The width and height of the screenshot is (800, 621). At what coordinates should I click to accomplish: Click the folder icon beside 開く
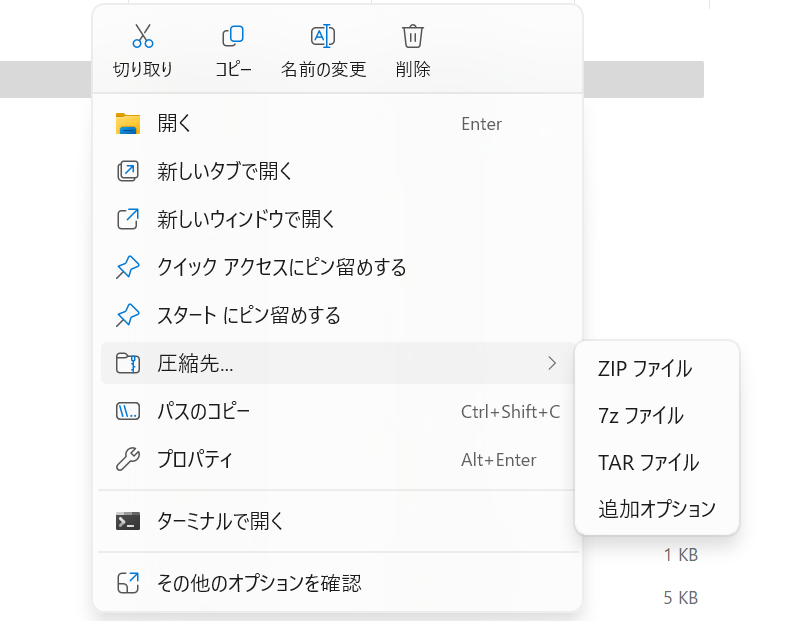[x=127, y=124]
